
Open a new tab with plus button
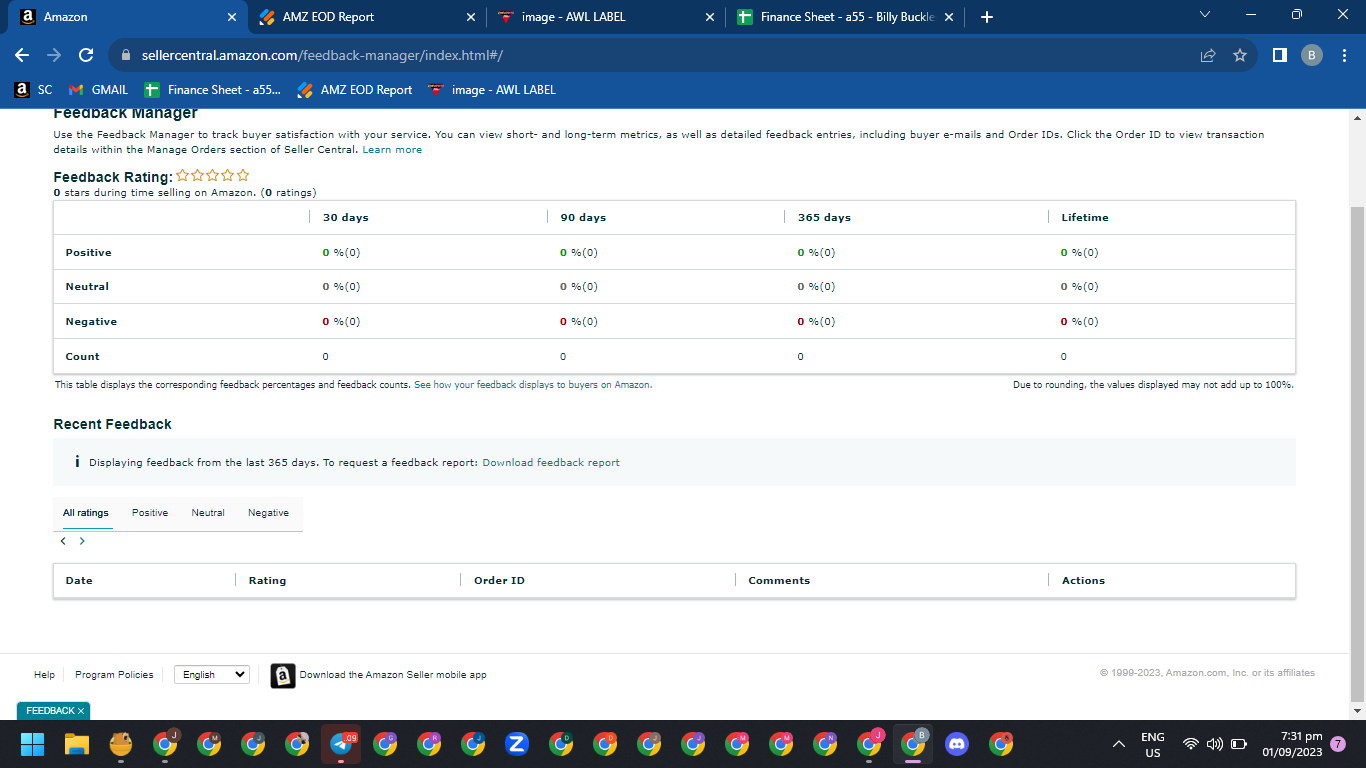(x=987, y=17)
